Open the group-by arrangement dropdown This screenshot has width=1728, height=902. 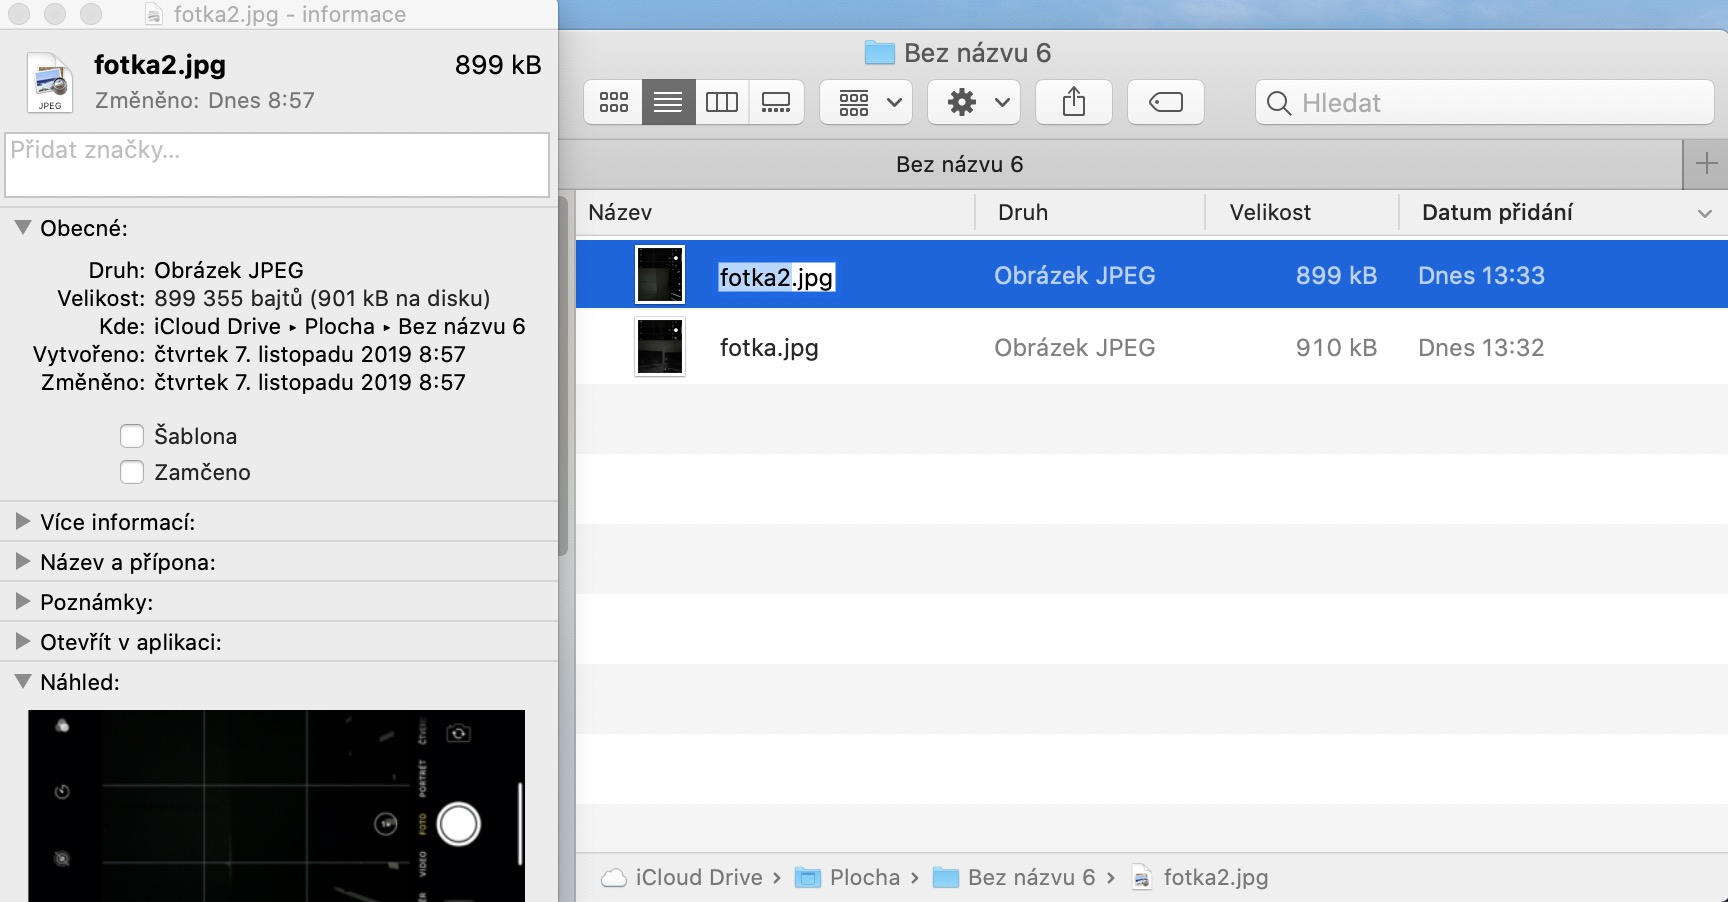[866, 102]
